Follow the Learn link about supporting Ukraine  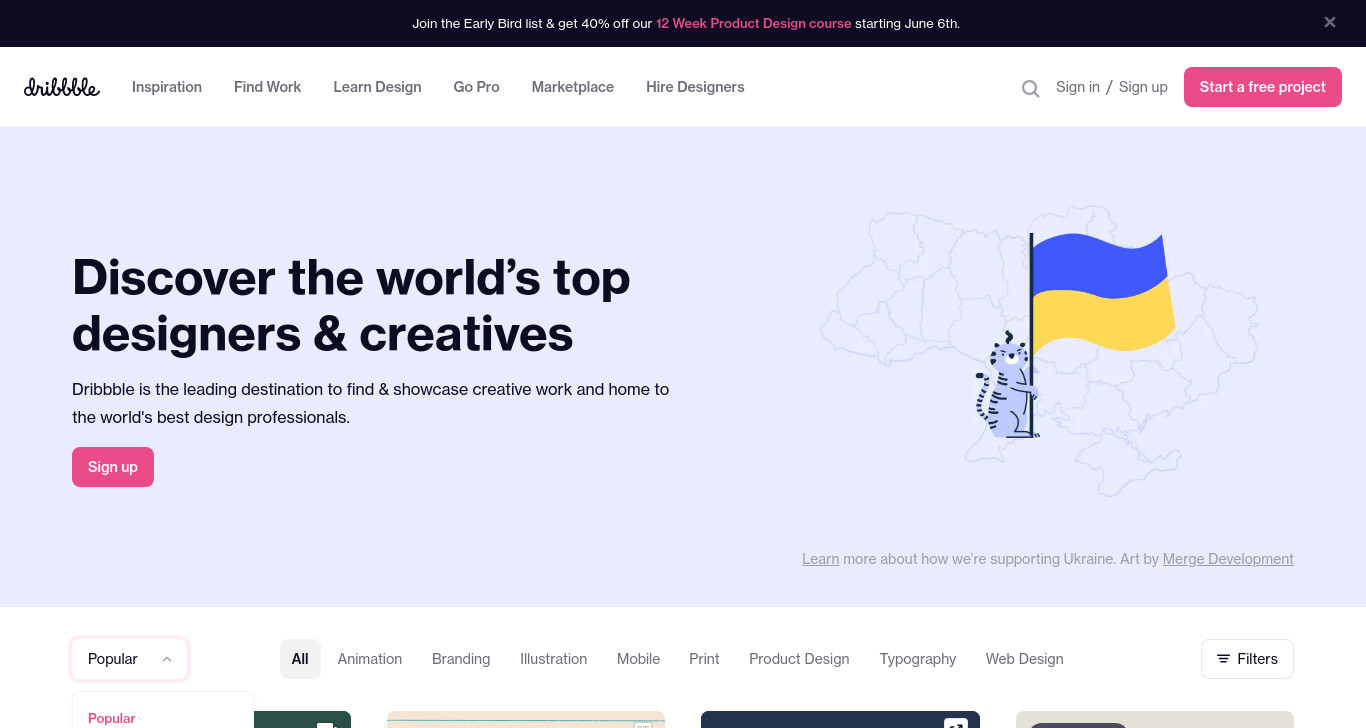(820, 559)
